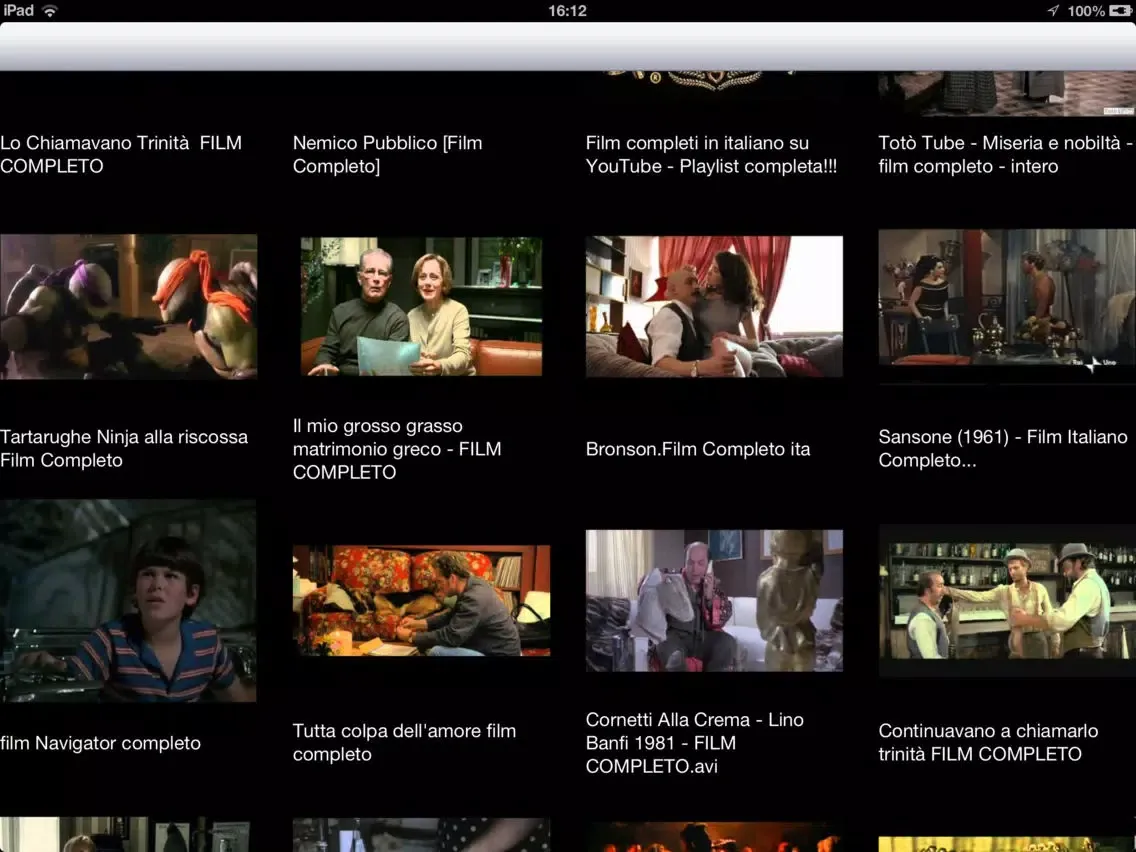Tap 'Cornetti Alla Crema - Lino Banfi 1981' title
The height and width of the screenshot is (852, 1136).
point(695,743)
